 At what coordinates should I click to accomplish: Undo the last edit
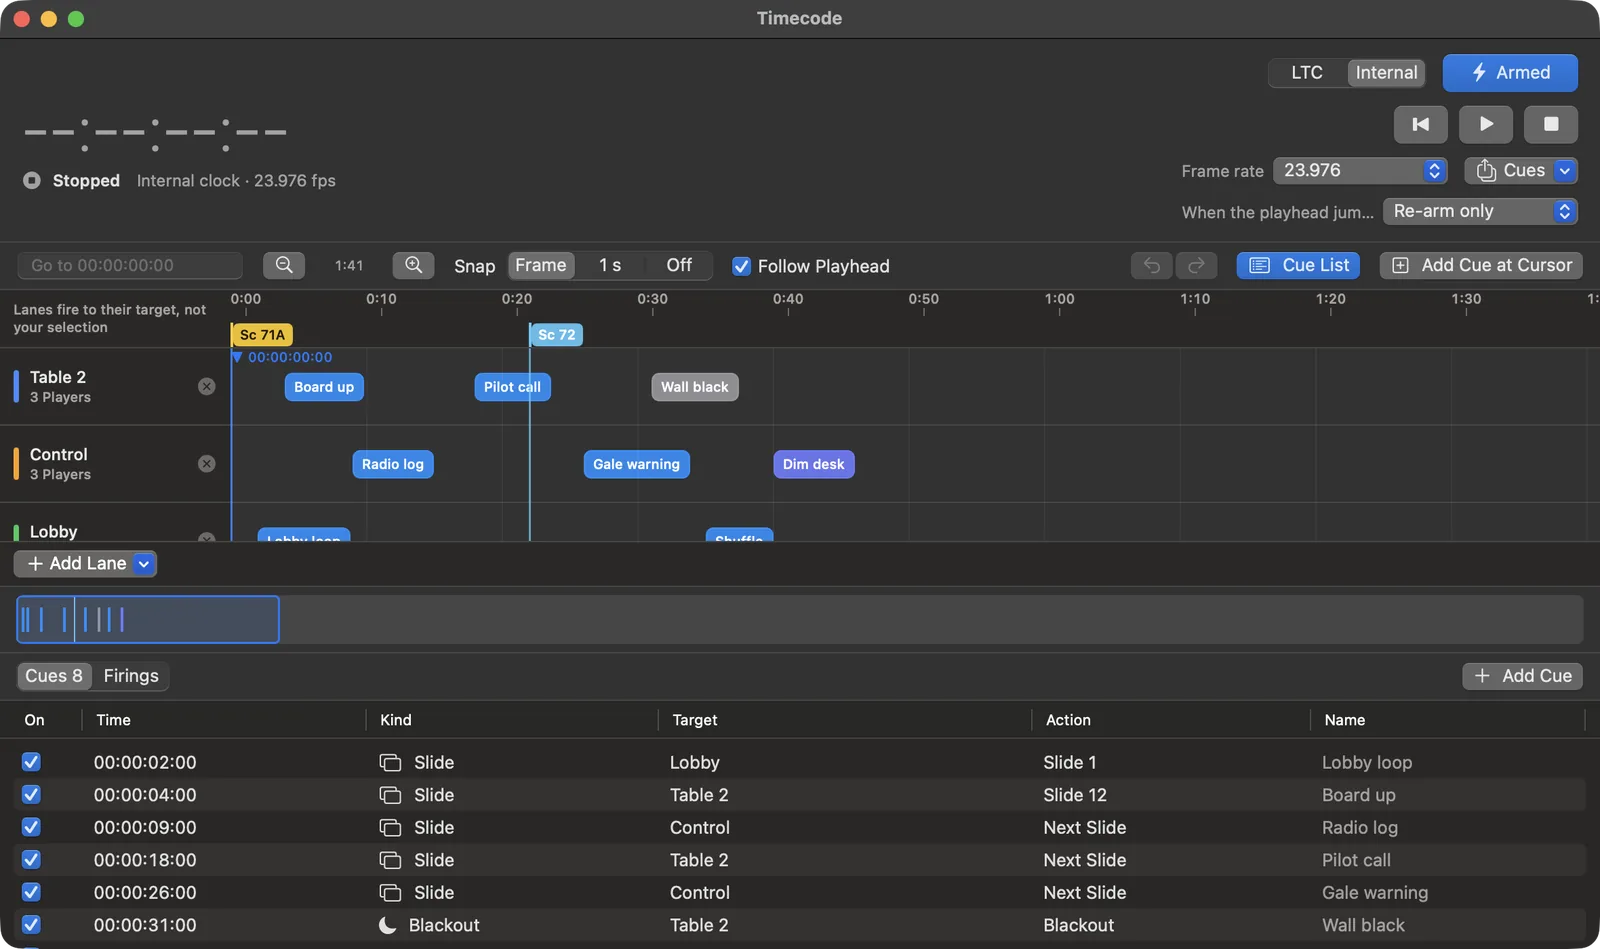pos(1152,265)
